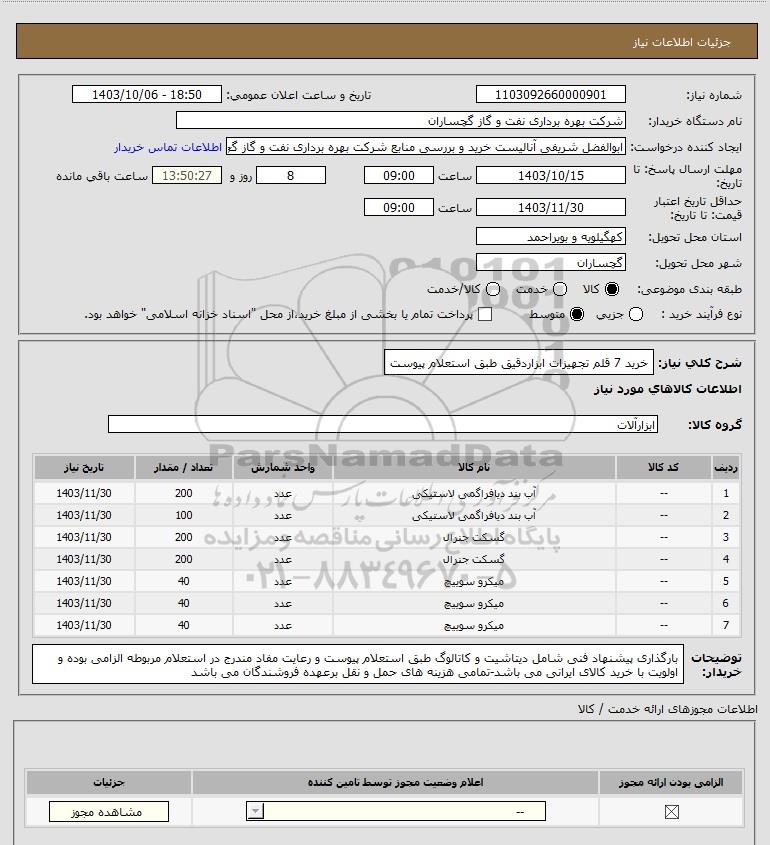
Task: Open the اطلاعات تماس خریدار link
Action: (x=168, y=147)
